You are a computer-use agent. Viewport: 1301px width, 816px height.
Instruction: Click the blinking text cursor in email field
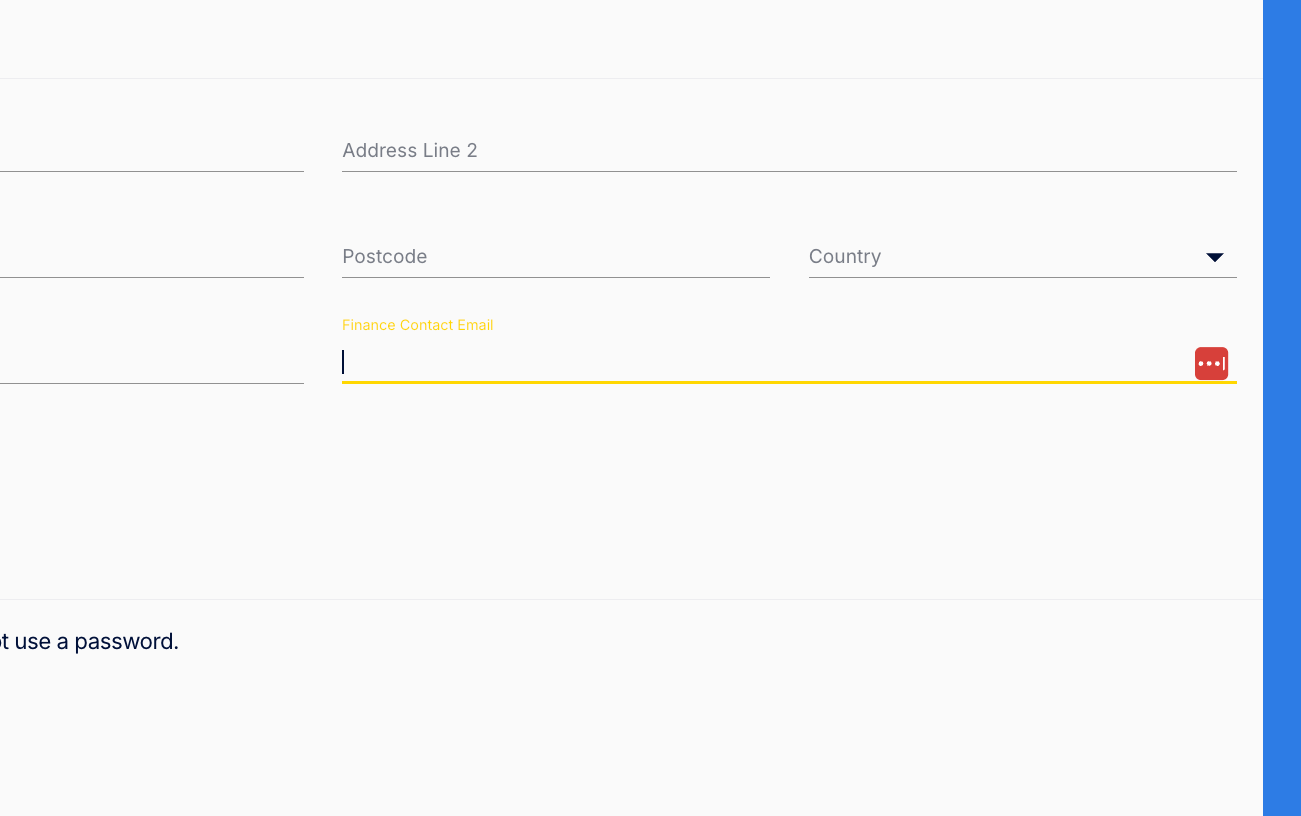(343, 362)
